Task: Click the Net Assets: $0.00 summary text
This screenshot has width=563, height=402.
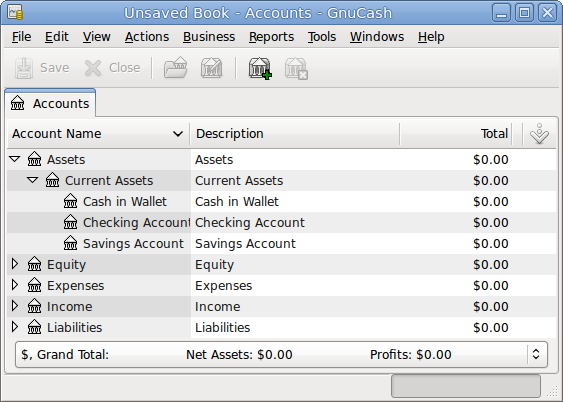Action: pyautogui.click(x=239, y=355)
